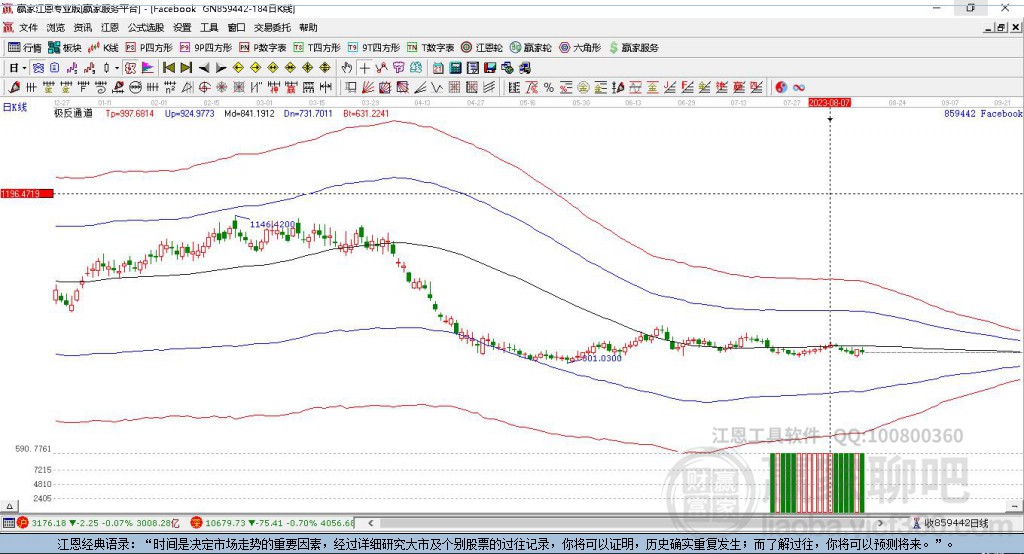1024x554 pixels.
Task: Open the T数字表 table
Action: 430,48
